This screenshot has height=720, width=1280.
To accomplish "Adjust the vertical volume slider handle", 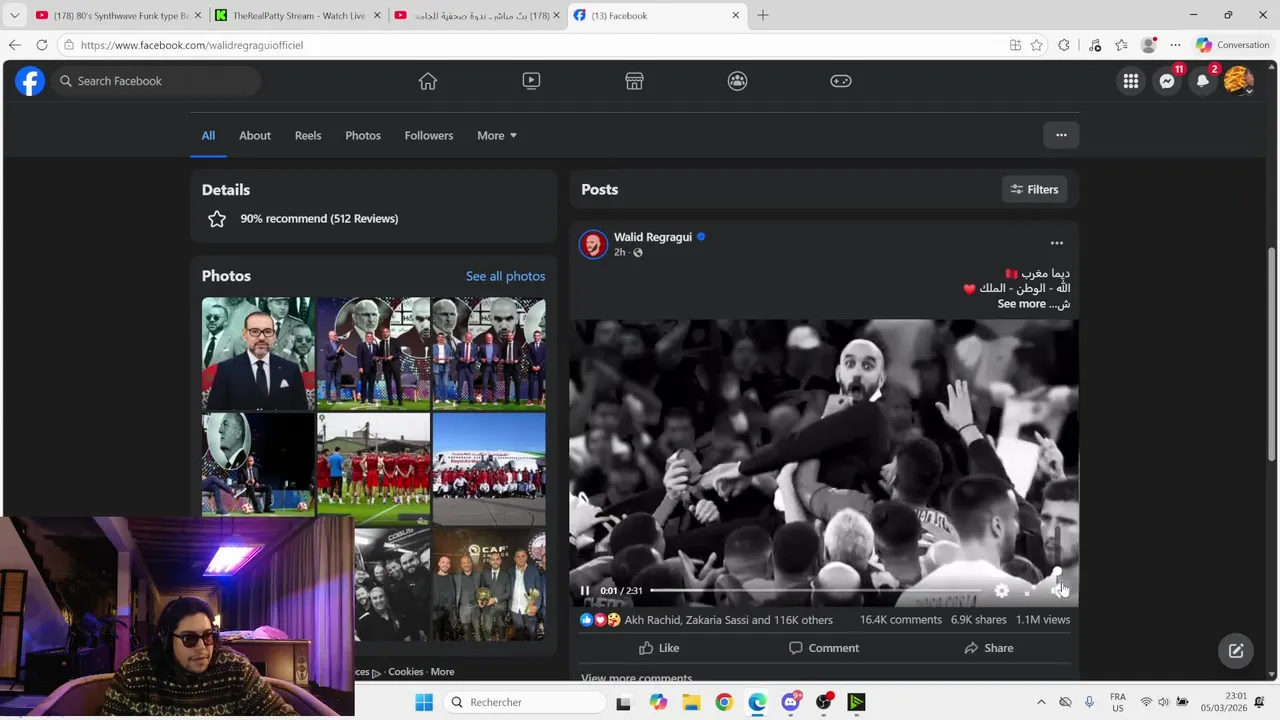I will pos(1057,571).
